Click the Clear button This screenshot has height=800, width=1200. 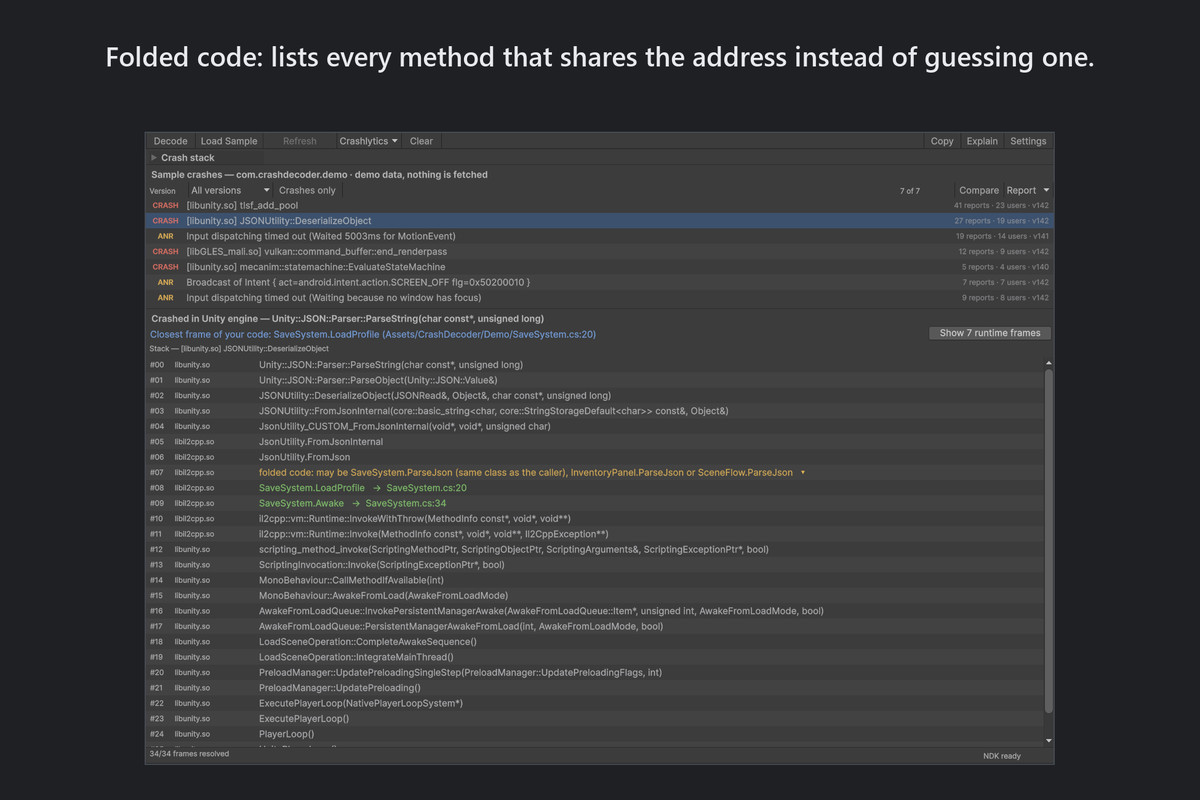coord(421,141)
